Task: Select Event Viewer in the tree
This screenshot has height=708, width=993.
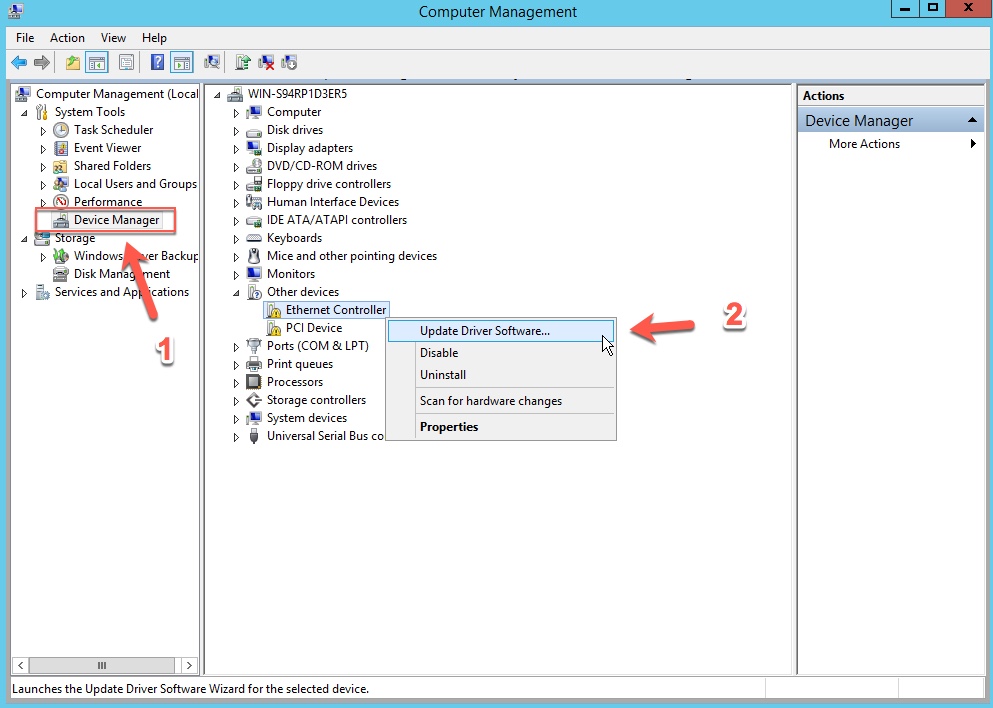Action: [x=108, y=148]
